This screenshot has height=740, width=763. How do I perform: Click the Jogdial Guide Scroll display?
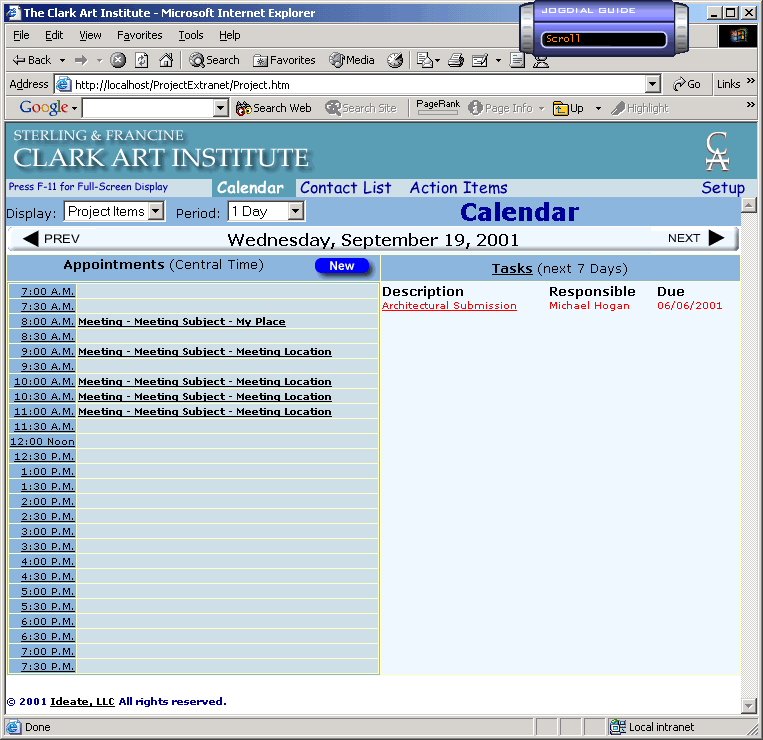(x=603, y=38)
